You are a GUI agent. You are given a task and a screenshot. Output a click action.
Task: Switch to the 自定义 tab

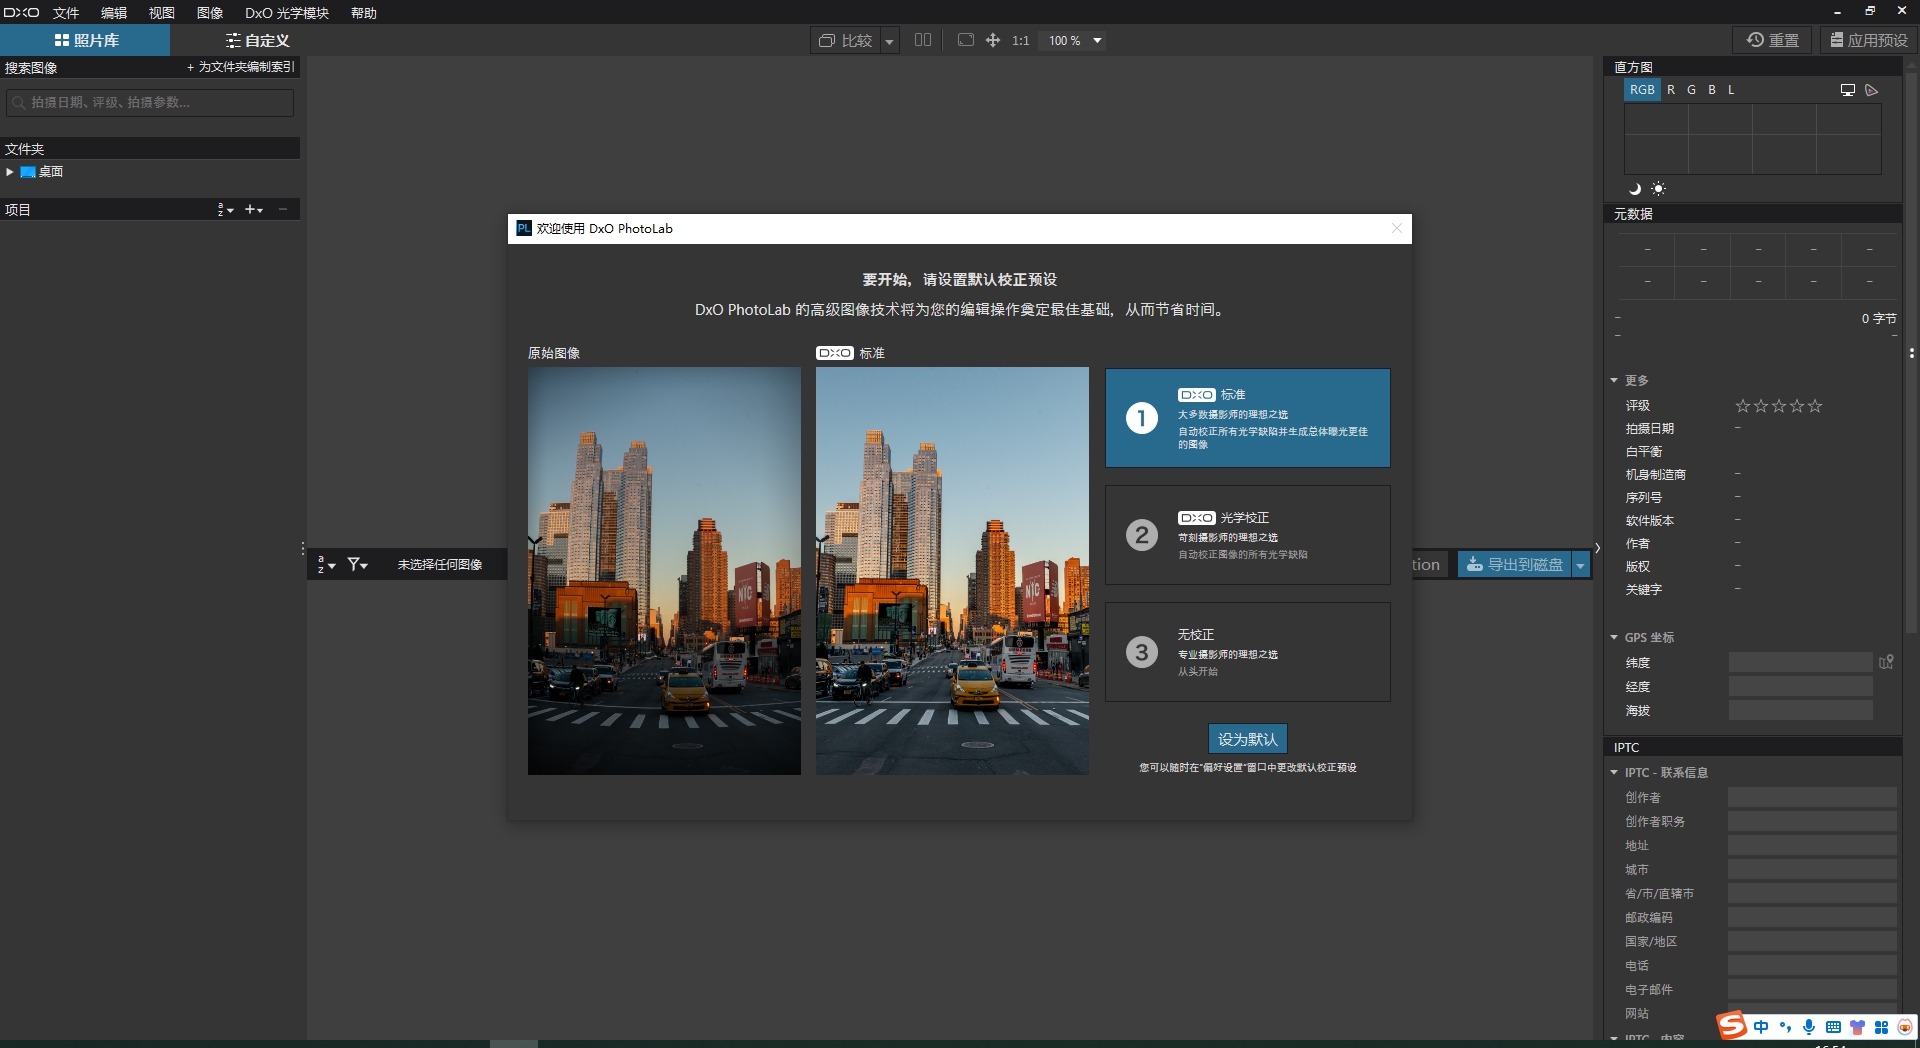(x=257, y=41)
